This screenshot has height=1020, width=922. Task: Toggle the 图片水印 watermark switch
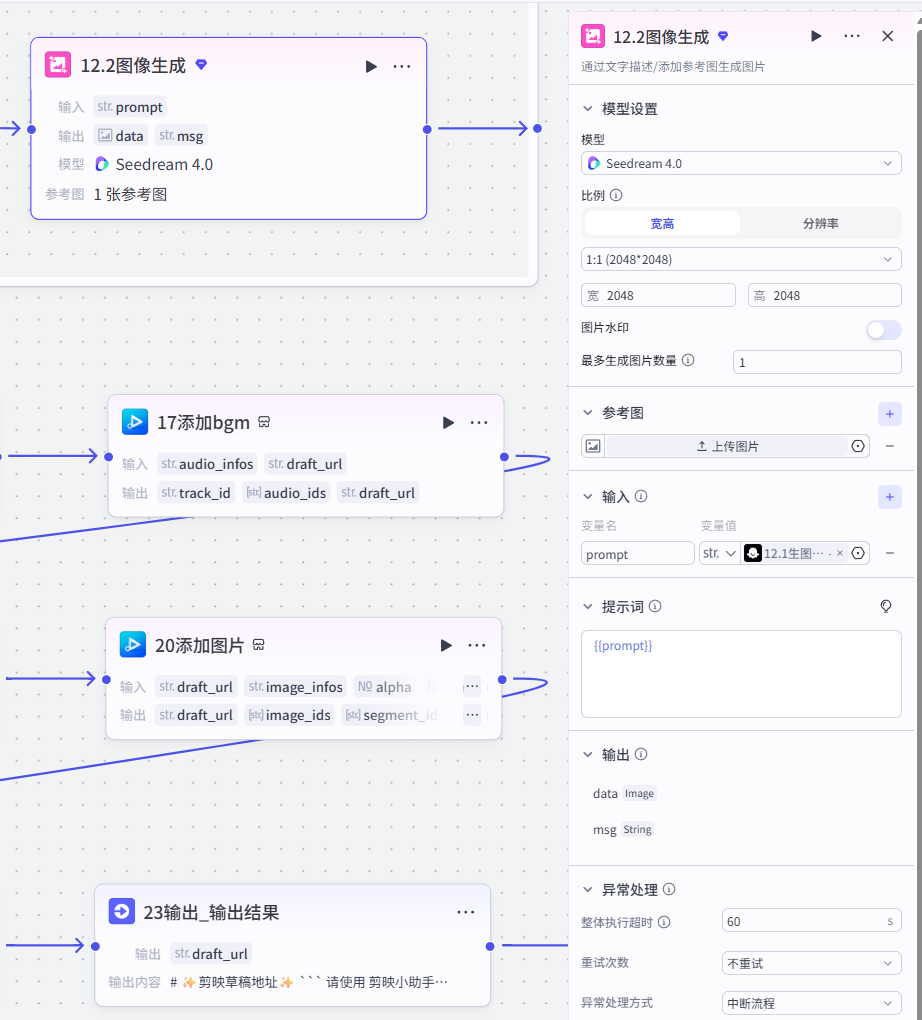click(884, 330)
